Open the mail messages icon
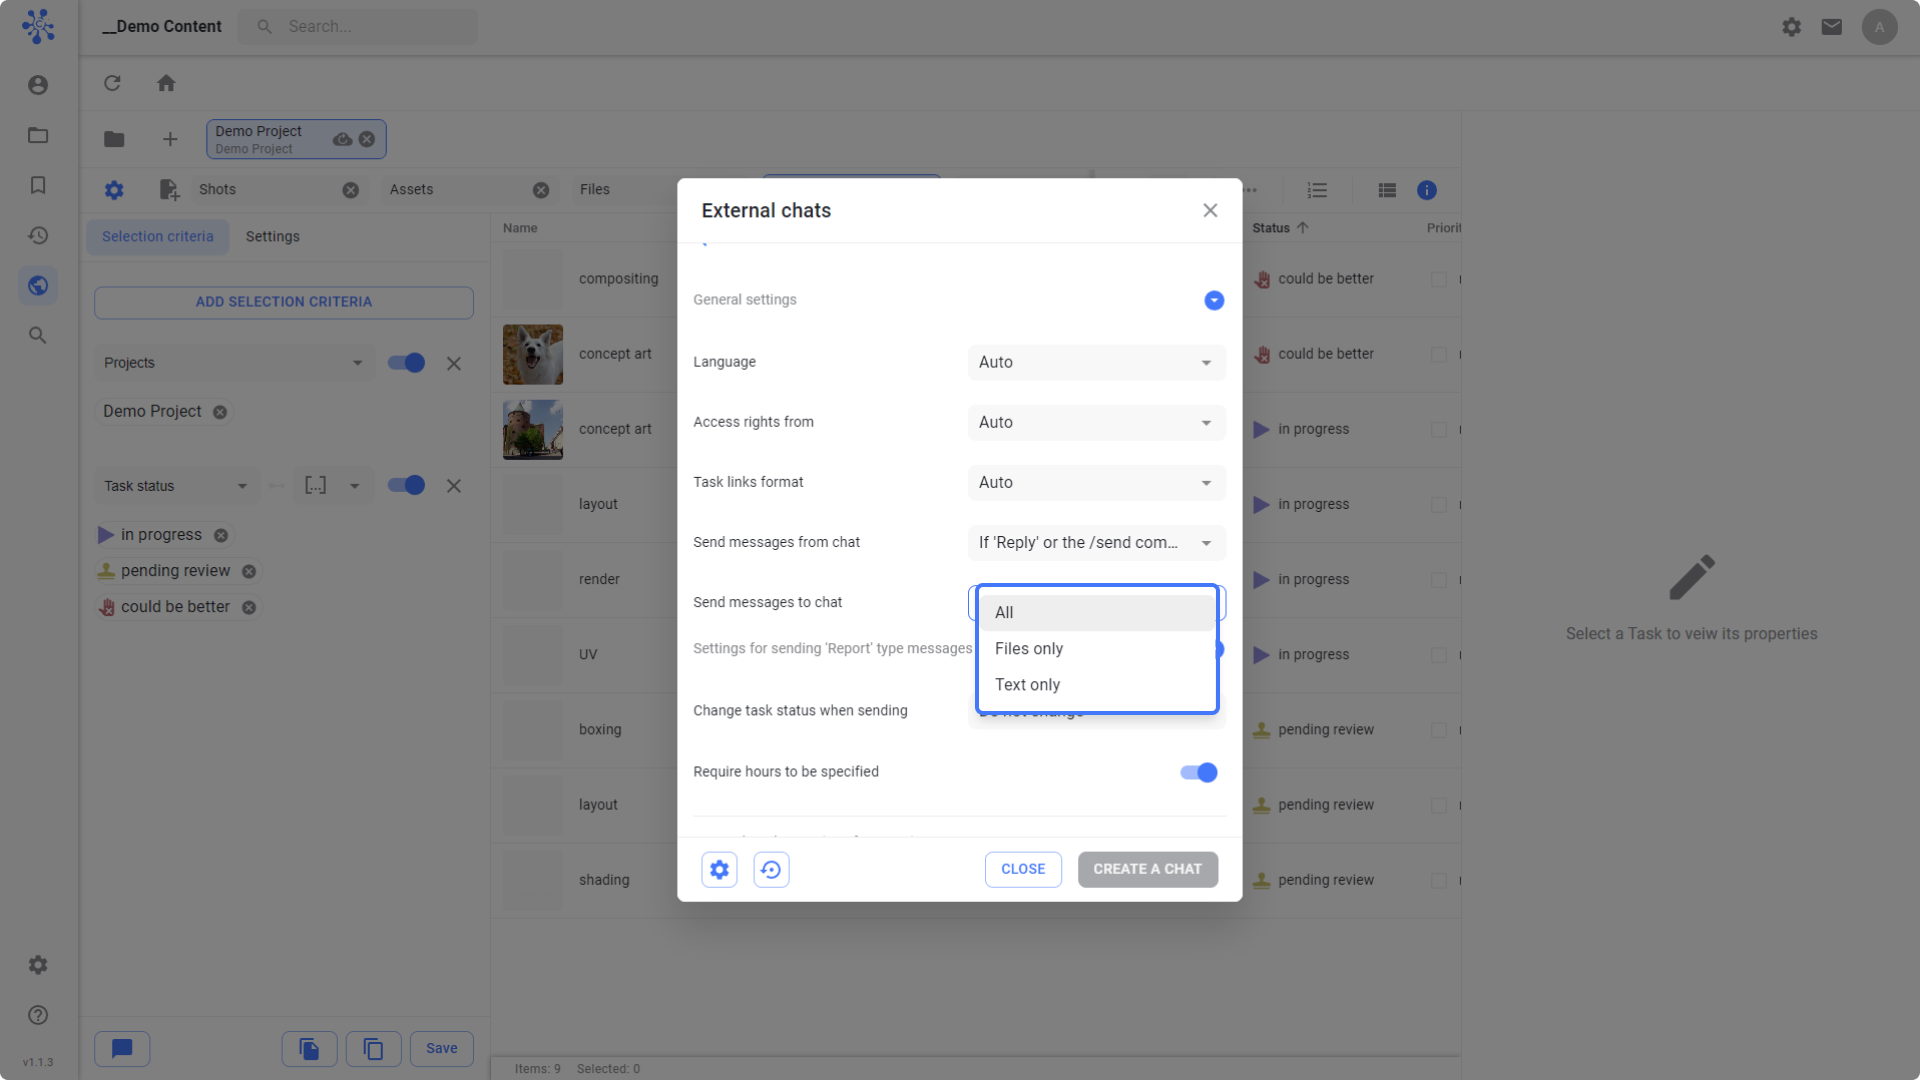Image resolution: width=1920 pixels, height=1080 pixels. click(x=1831, y=27)
